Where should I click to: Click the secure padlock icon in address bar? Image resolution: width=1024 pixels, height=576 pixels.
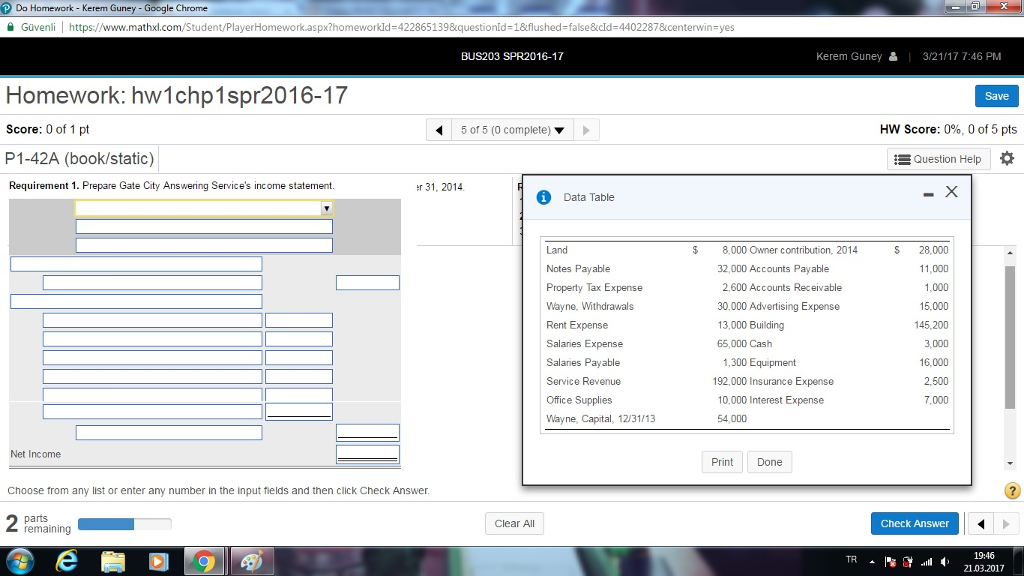click(x=10, y=27)
